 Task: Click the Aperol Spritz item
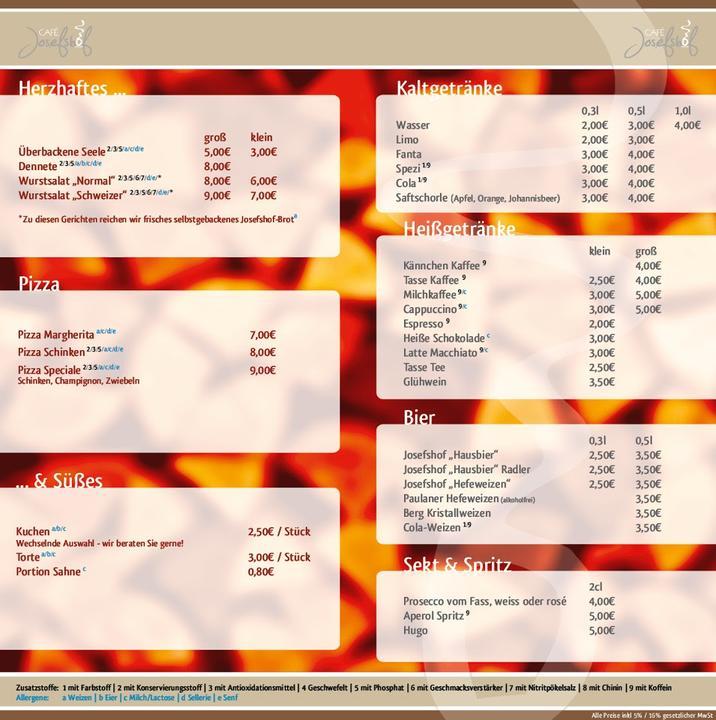pos(433,616)
